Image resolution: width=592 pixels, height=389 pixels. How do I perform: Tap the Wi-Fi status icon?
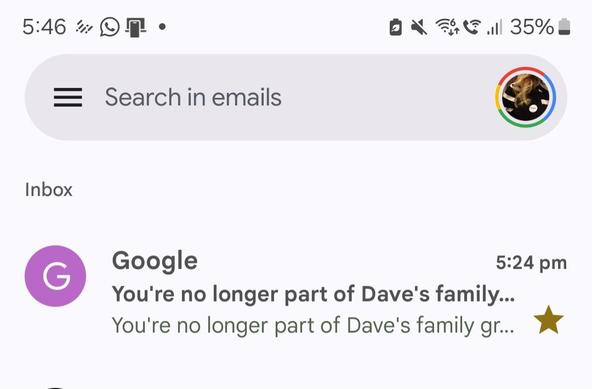(447, 27)
